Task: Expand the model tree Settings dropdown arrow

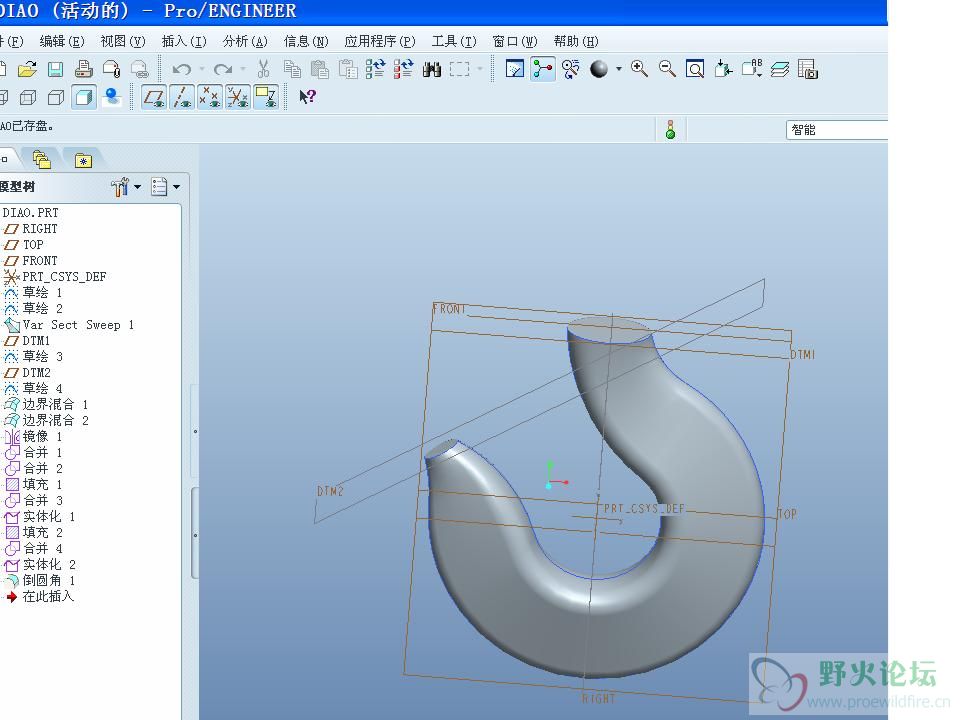Action: (137, 187)
